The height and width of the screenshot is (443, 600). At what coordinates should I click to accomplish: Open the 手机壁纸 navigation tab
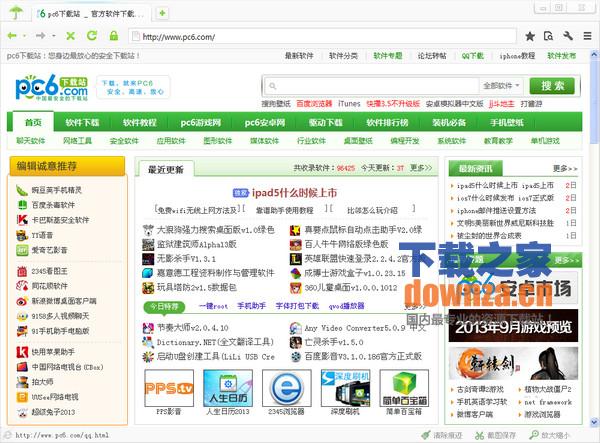[x=507, y=122]
